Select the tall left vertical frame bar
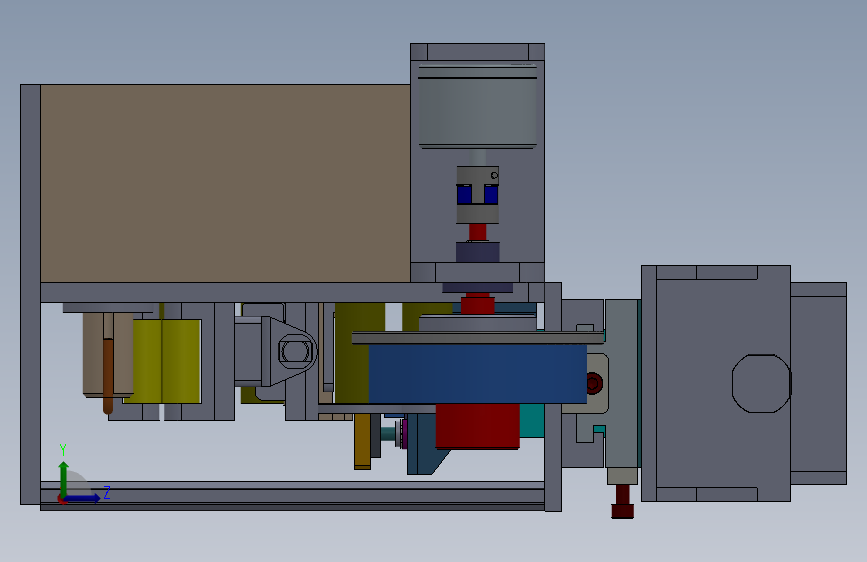The image size is (867, 562). [30, 294]
